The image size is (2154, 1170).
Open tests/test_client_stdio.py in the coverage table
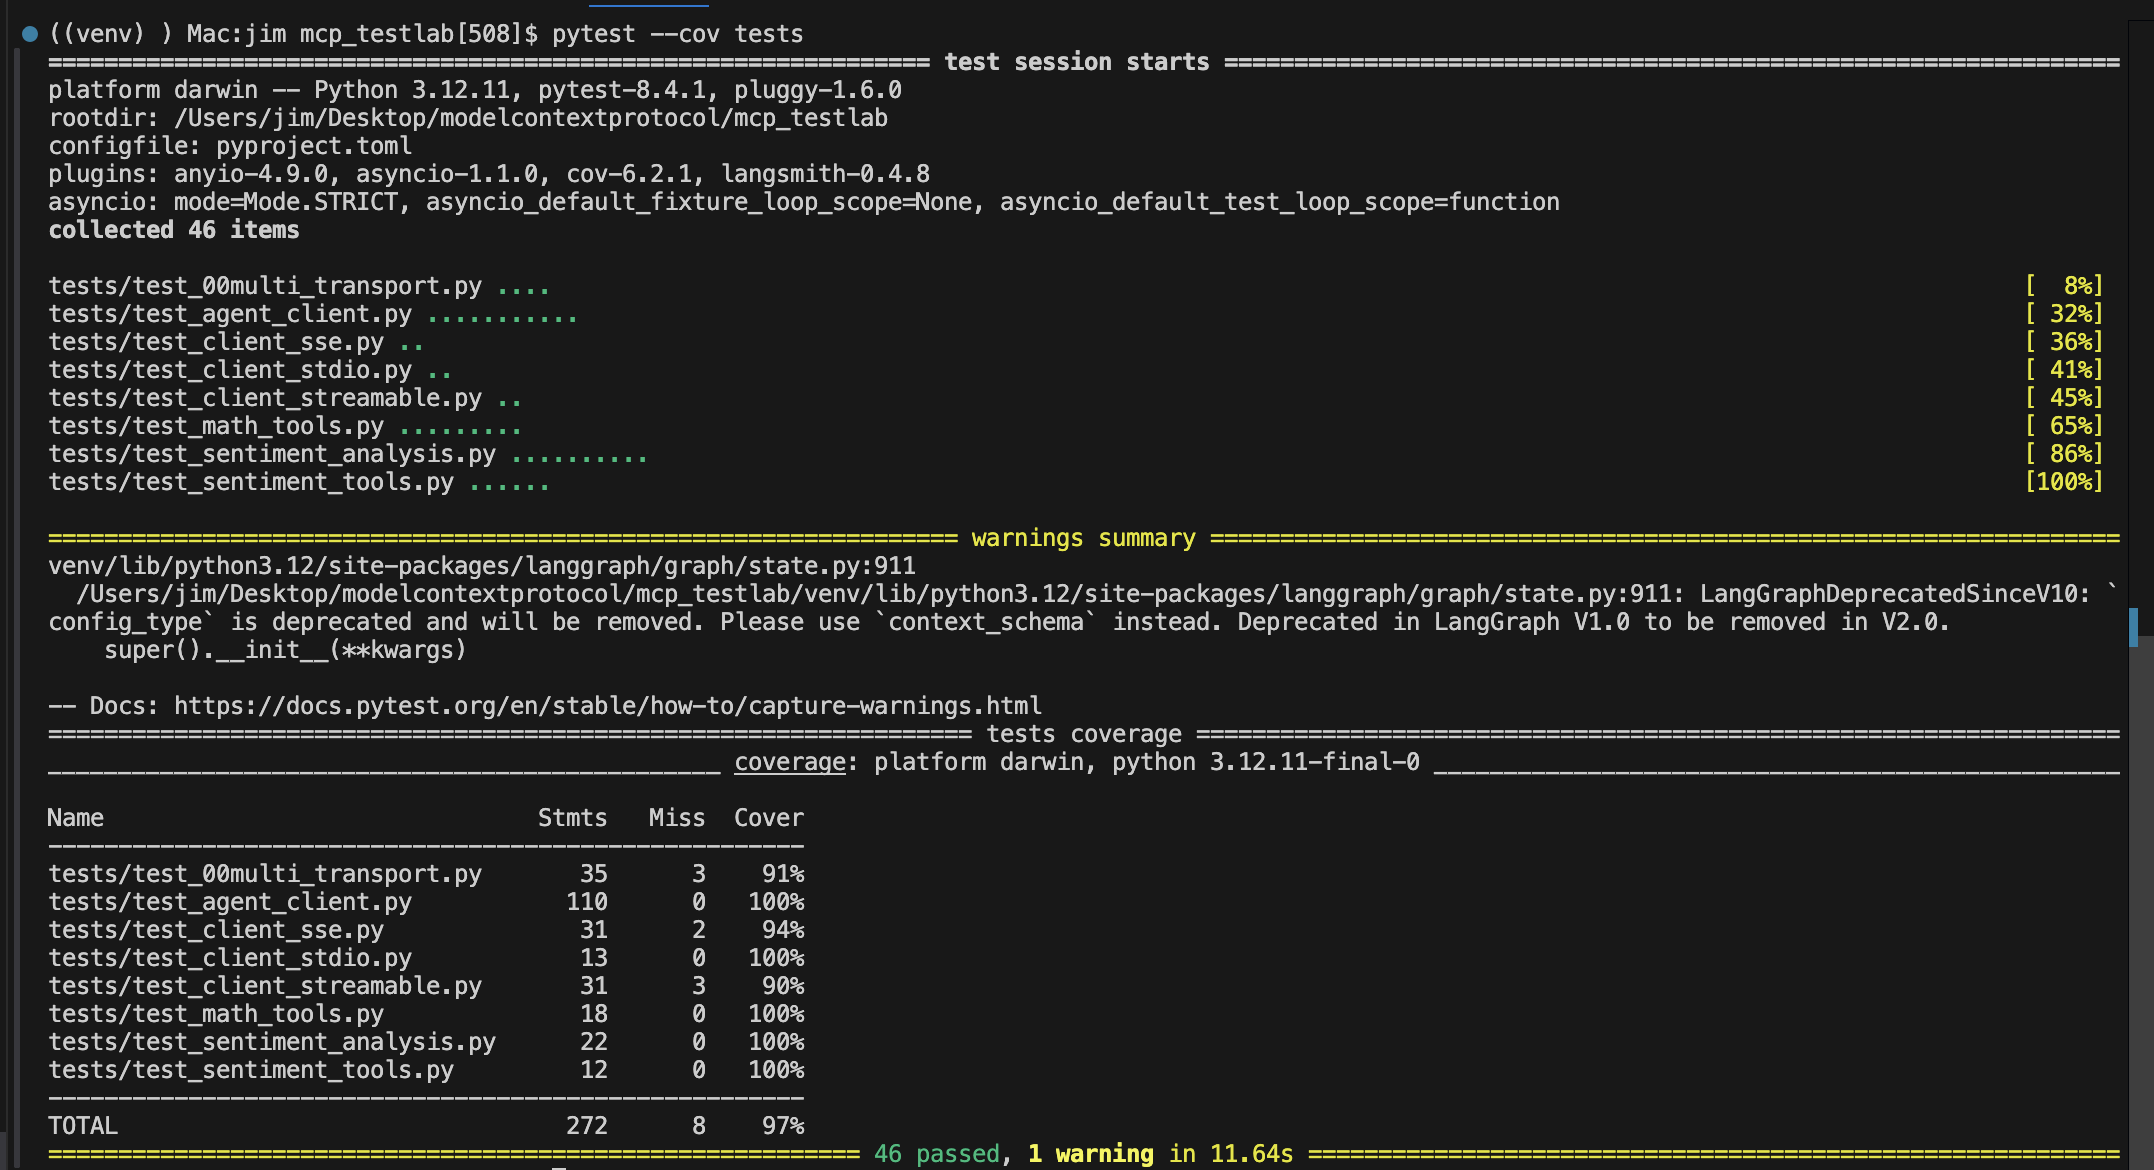click(x=230, y=958)
